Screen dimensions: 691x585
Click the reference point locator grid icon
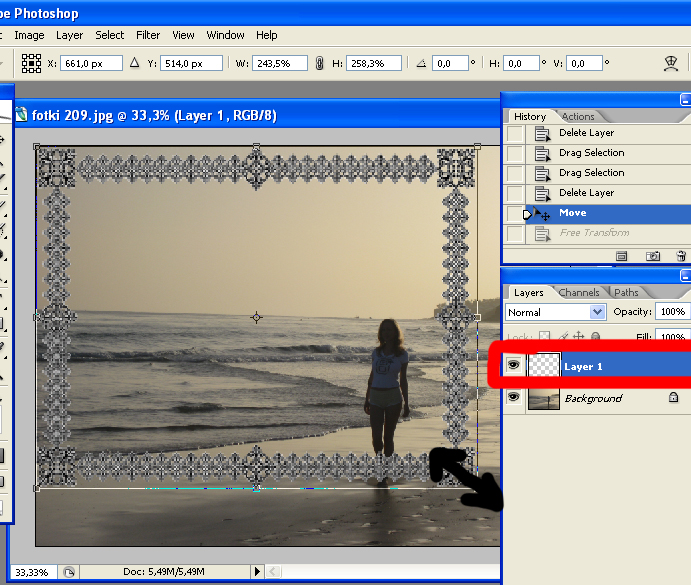[x=31, y=63]
